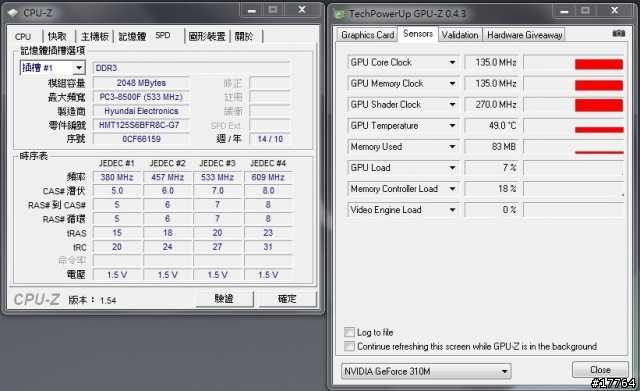Click the 8.0 CAS latency cell

coord(268,191)
